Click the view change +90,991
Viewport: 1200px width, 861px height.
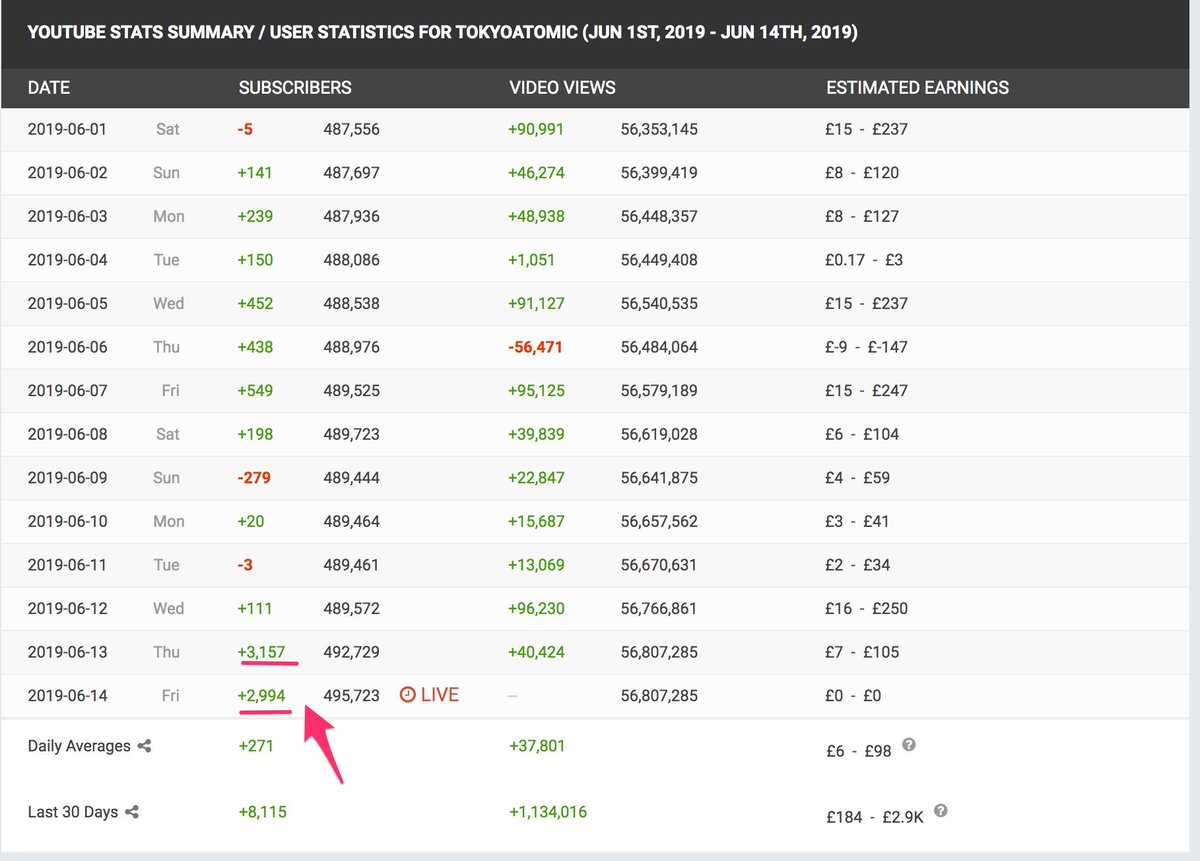[537, 129]
